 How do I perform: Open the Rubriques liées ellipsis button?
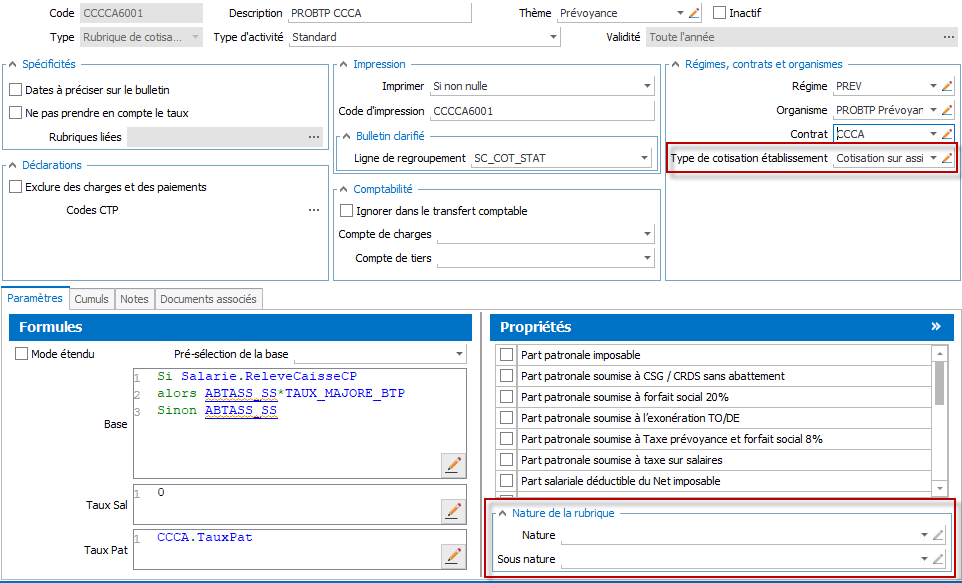point(314,137)
